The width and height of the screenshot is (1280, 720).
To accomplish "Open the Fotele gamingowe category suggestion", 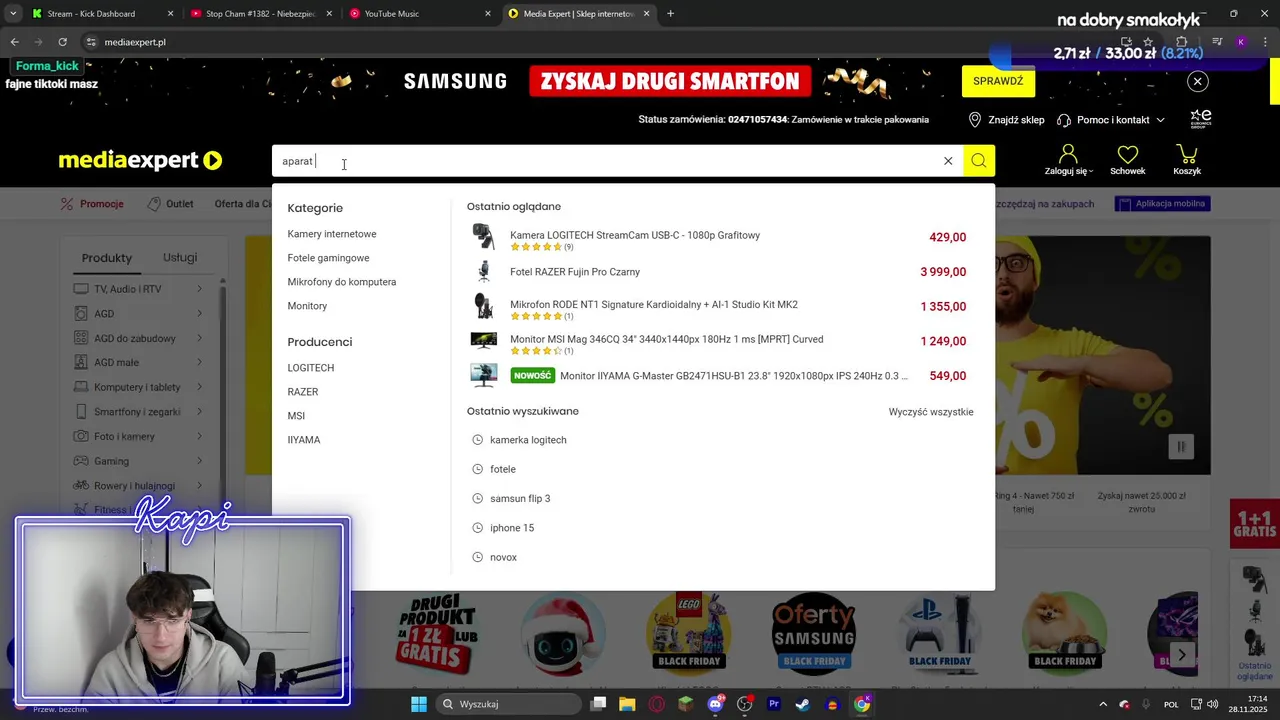I will (328, 258).
